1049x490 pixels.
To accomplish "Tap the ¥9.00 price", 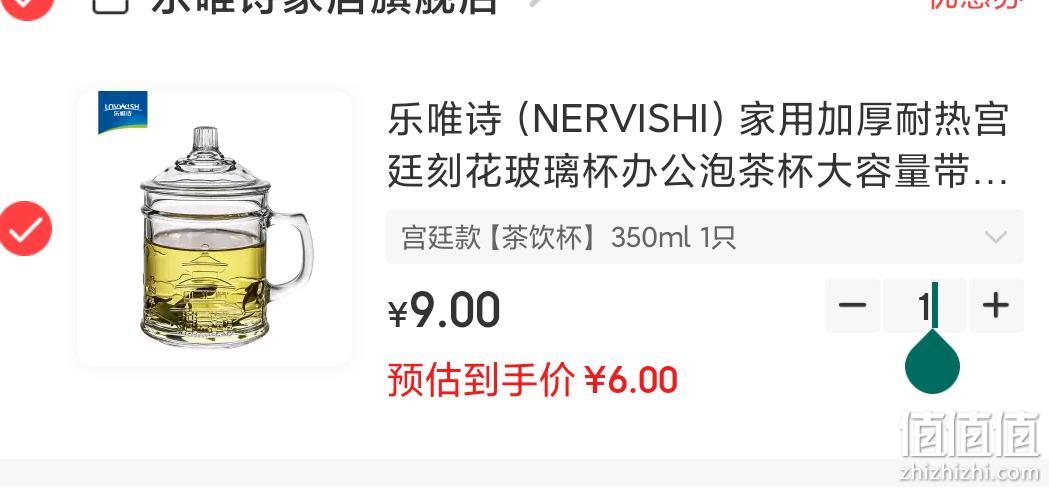I will [x=444, y=310].
